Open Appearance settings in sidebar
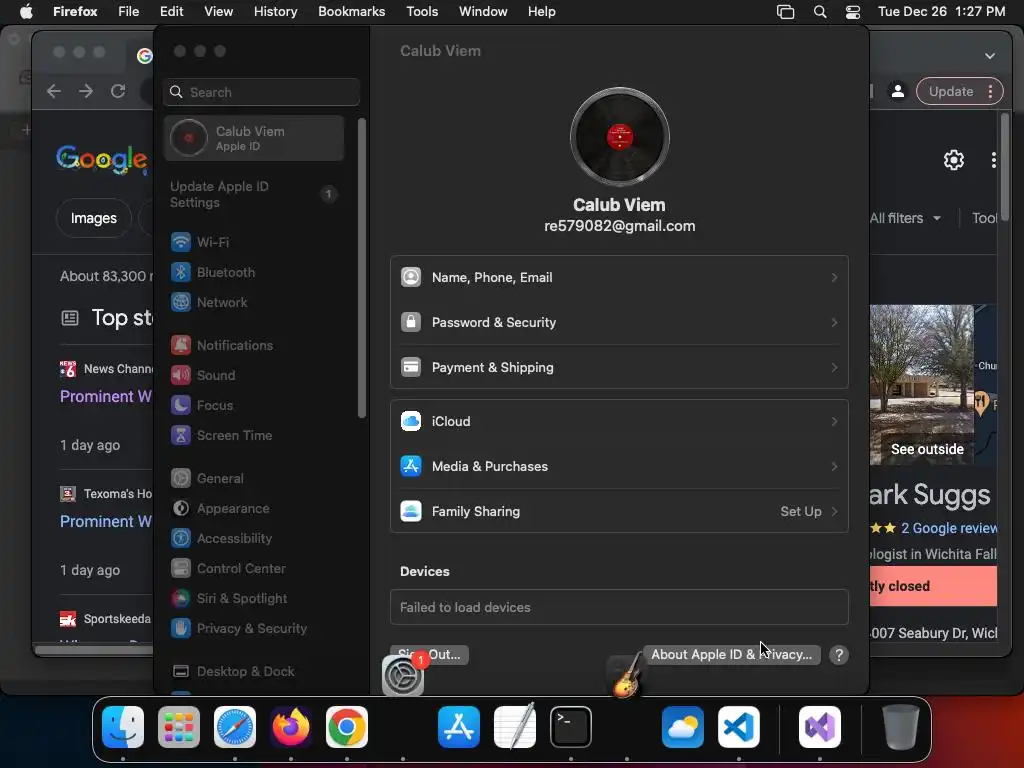The width and height of the screenshot is (1024, 768). [219, 509]
